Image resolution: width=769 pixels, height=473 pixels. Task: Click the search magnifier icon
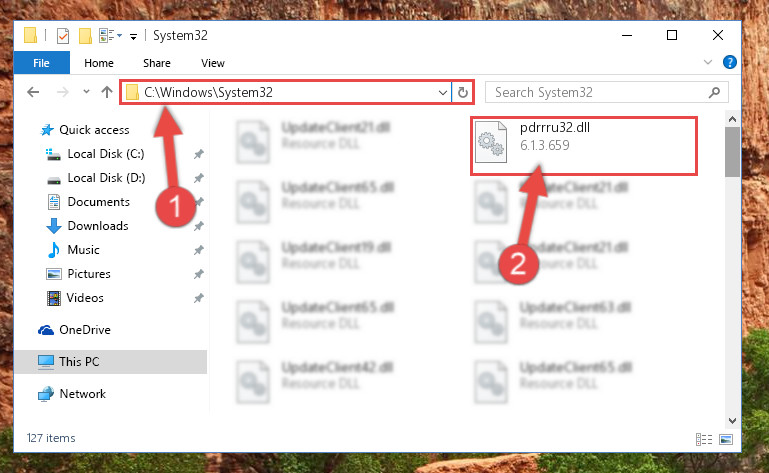coord(715,92)
